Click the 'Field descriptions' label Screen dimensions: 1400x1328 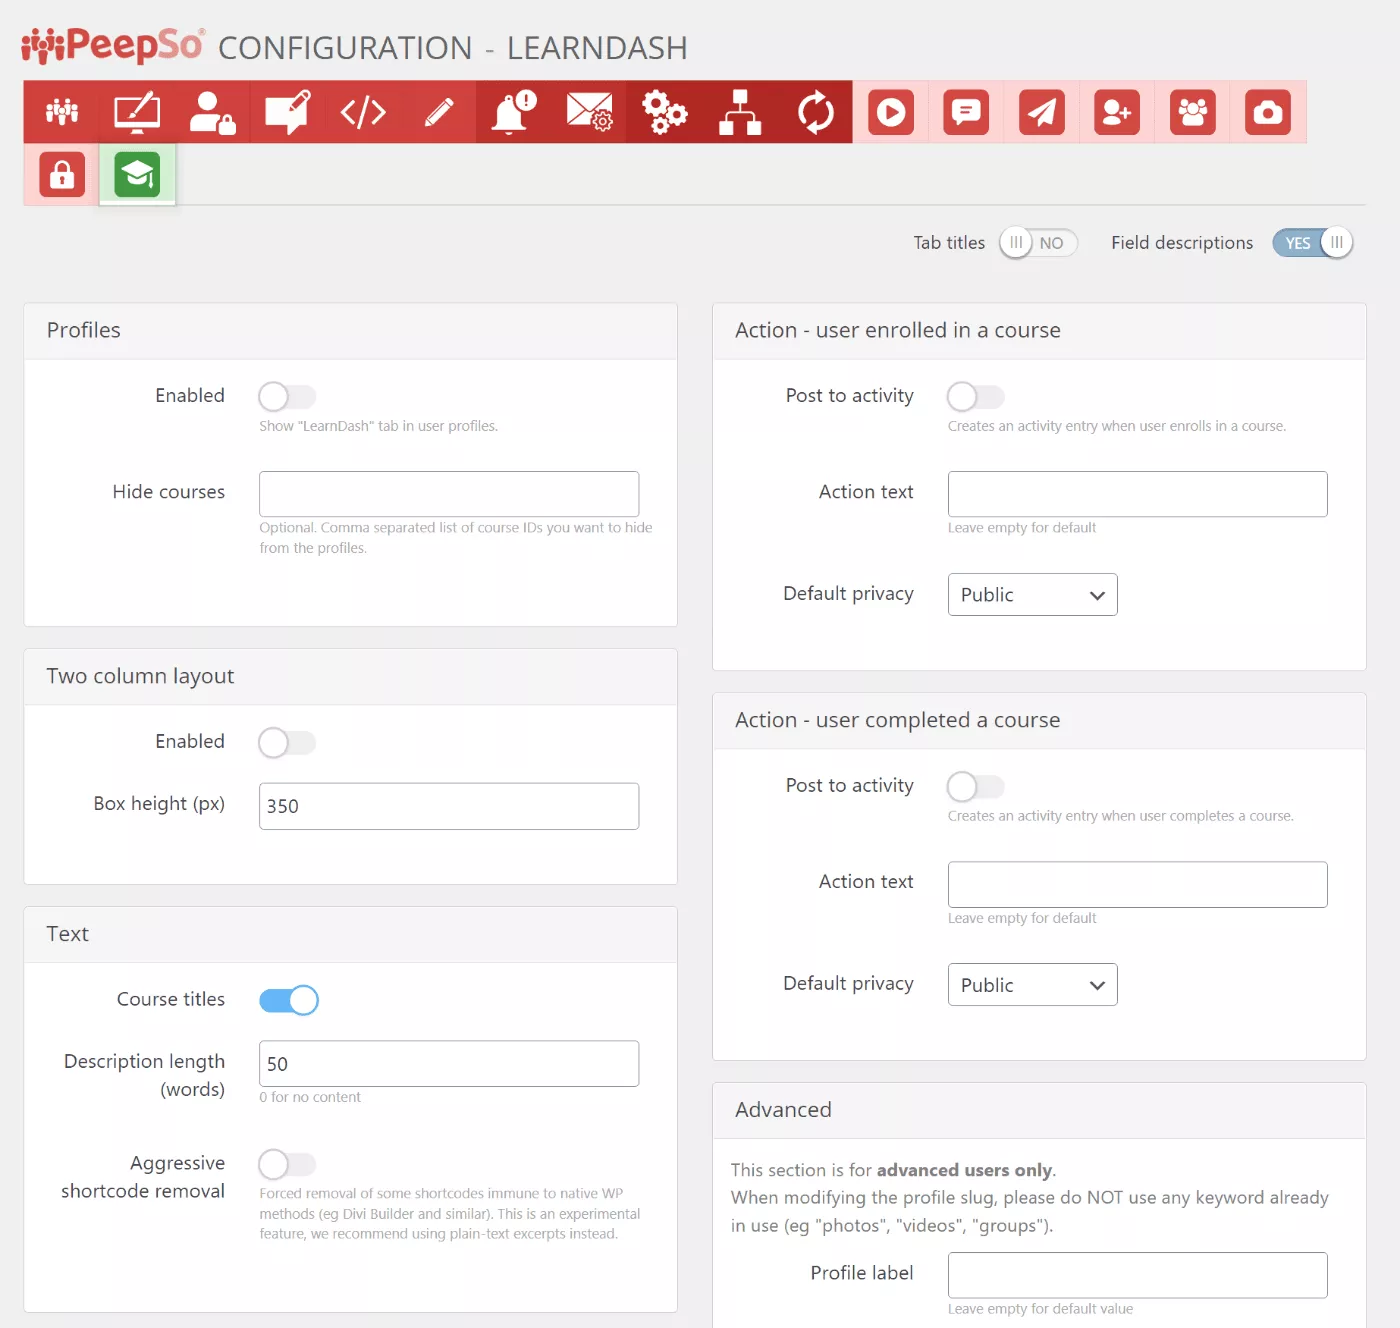point(1182,243)
